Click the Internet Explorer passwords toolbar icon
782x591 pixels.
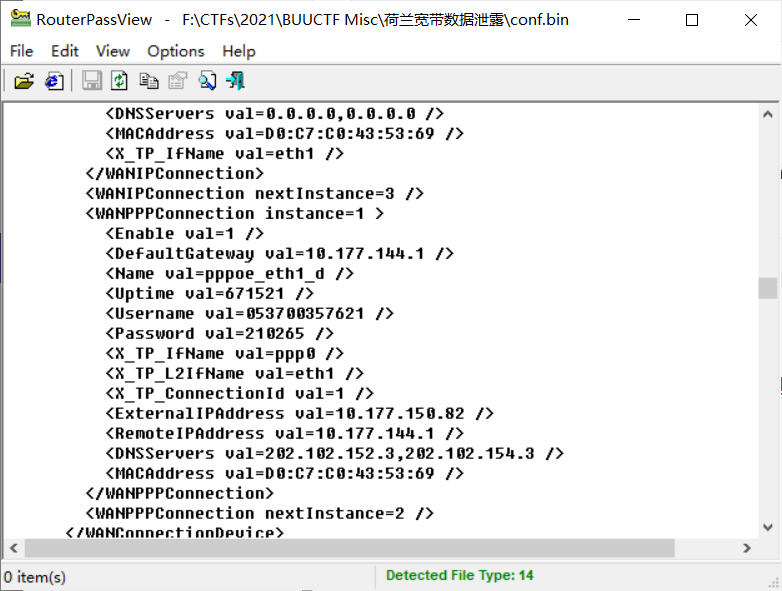click(x=54, y=81)
